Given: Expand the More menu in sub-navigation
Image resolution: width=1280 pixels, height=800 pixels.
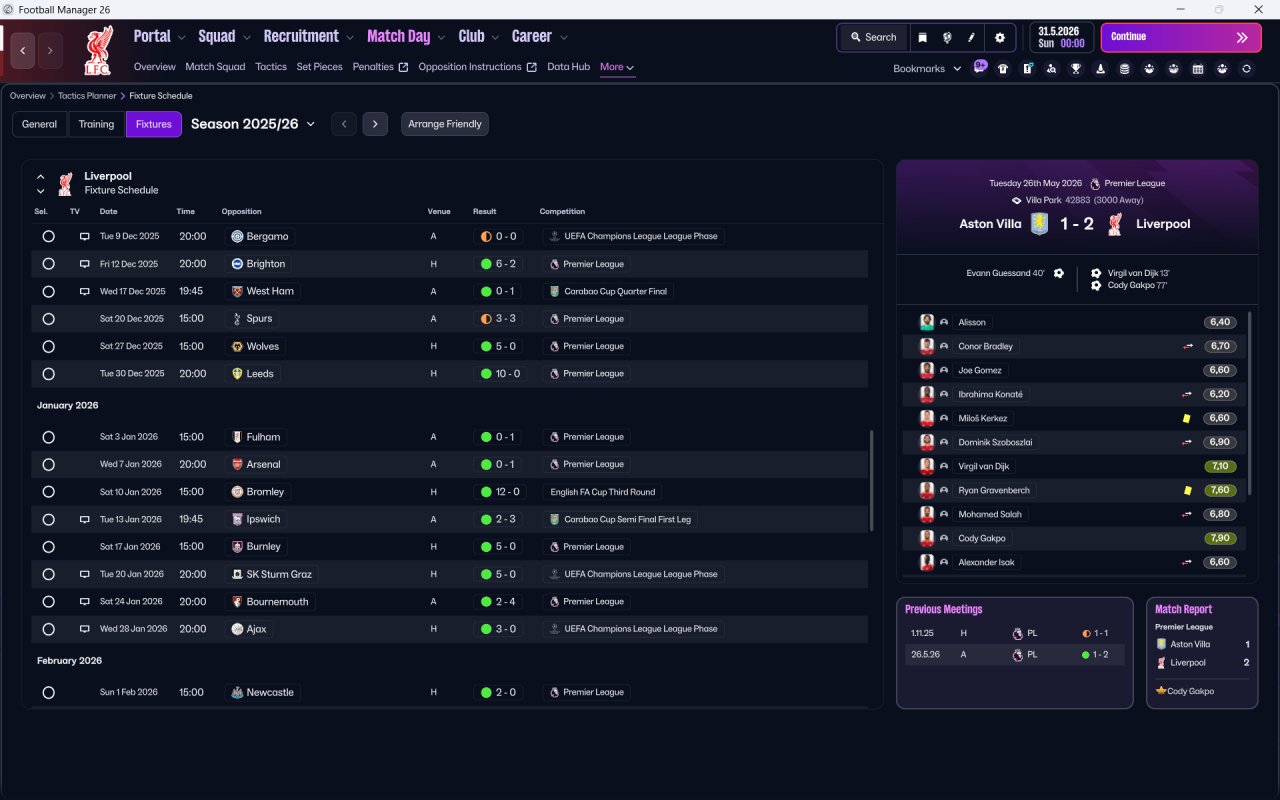Looking at the screenshot, I should coord(617,67).
